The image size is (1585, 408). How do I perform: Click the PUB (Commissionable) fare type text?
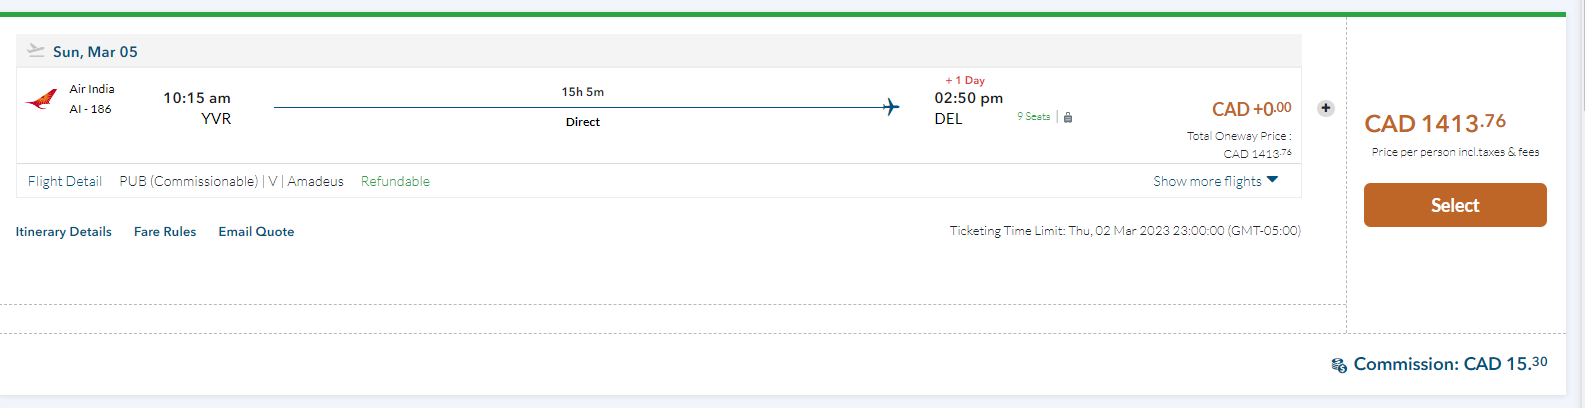pos(189,181)
